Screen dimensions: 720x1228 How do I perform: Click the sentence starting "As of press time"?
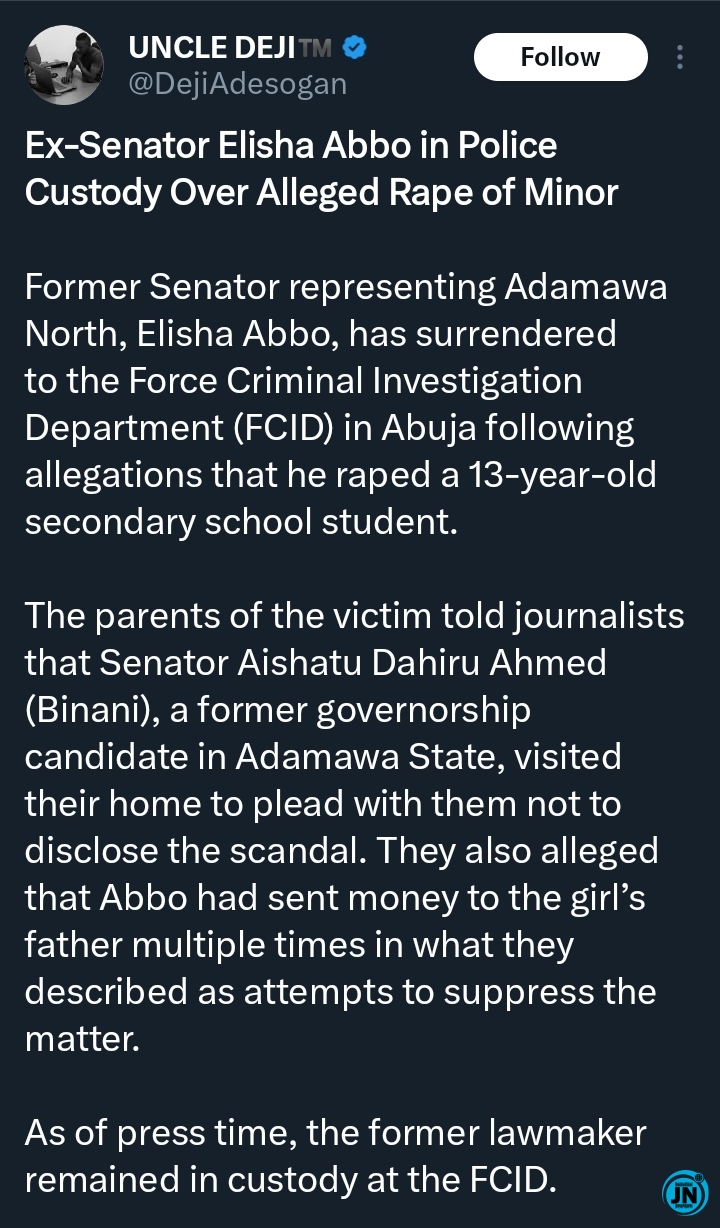click(x=335, y=1156)
